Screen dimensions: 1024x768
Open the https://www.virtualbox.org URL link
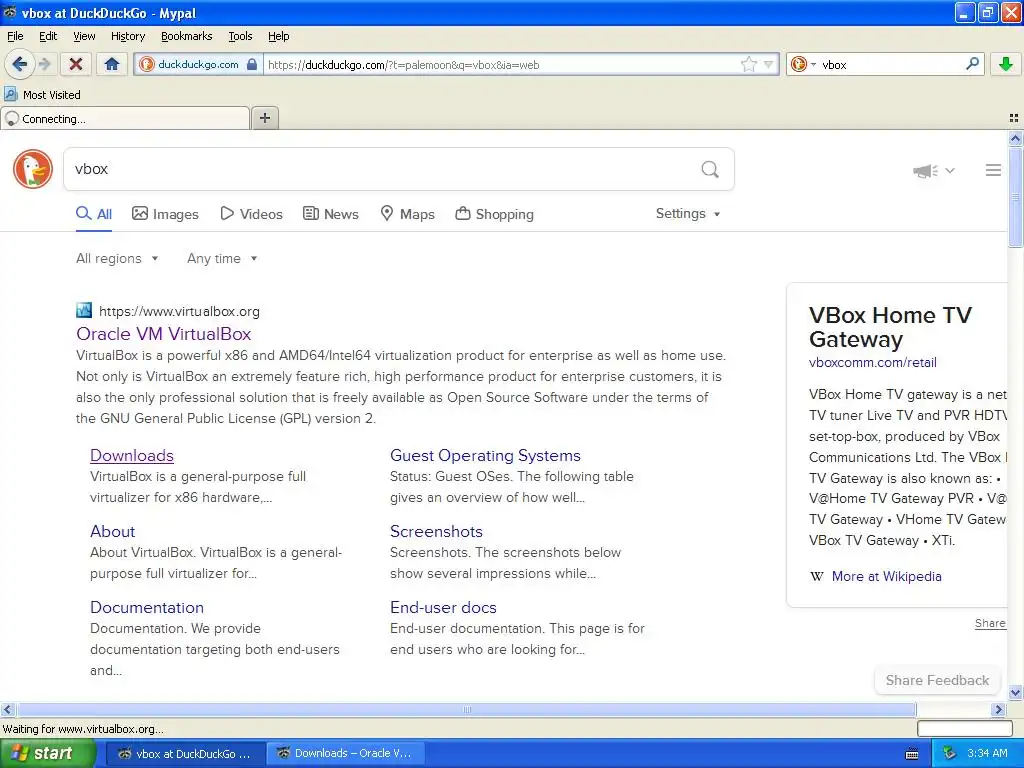(179, 312)
